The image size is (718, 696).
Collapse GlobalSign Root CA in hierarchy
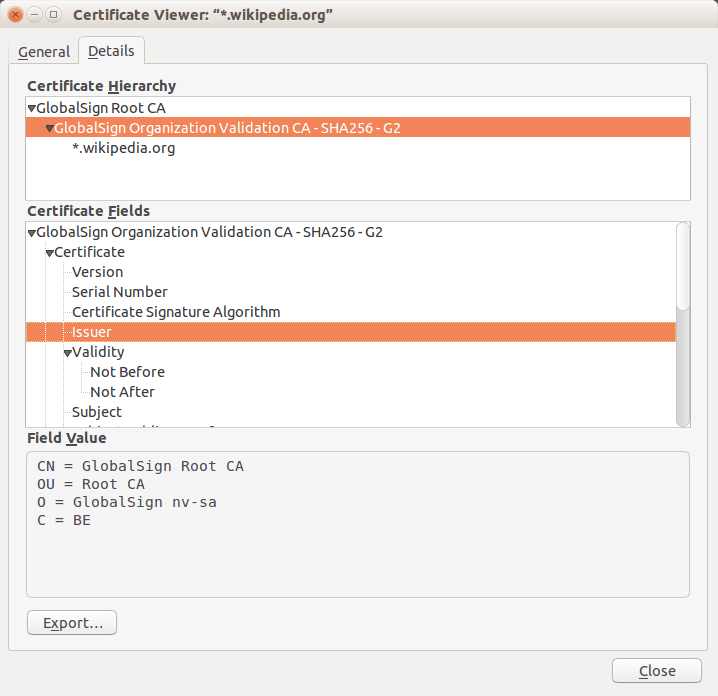tap(32, 109)
